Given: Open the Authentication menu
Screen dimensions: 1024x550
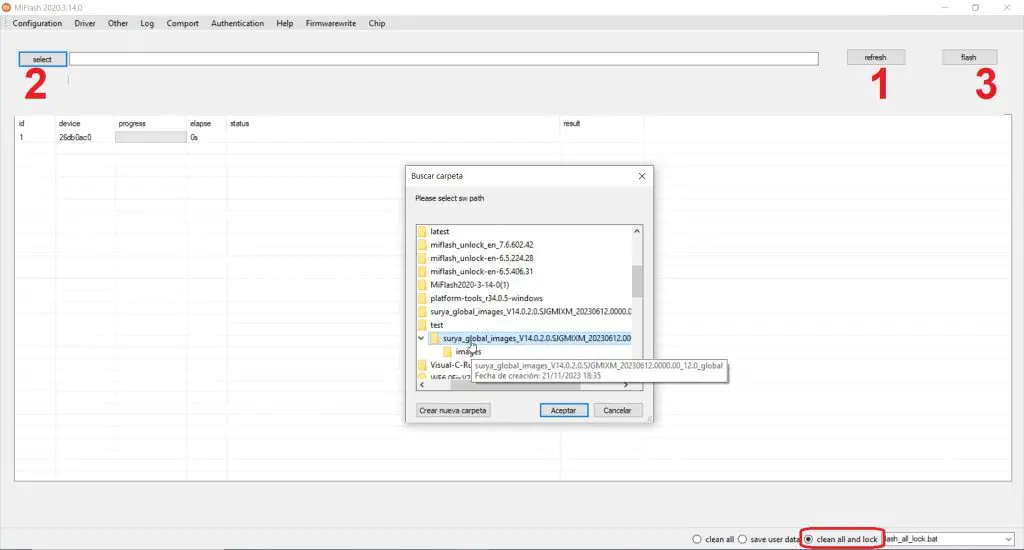Looking at the screenshot, I should point(237,23).
